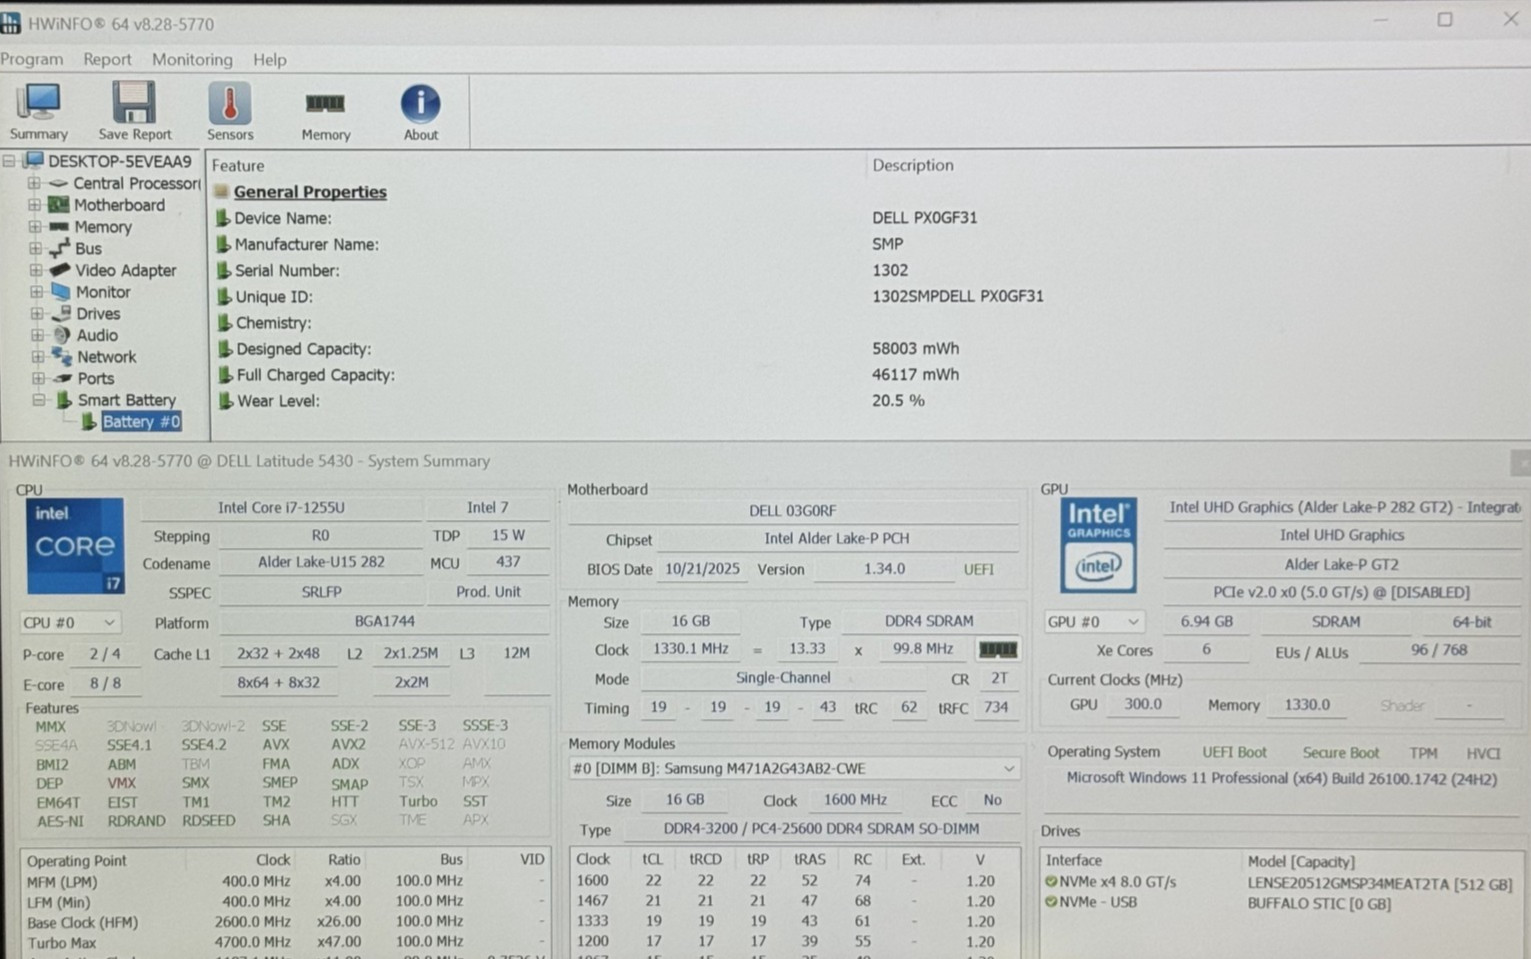Select the Memory label in the tree
Image resolution: width=1531 pixels, height=959 pixels.
[103, 227]
